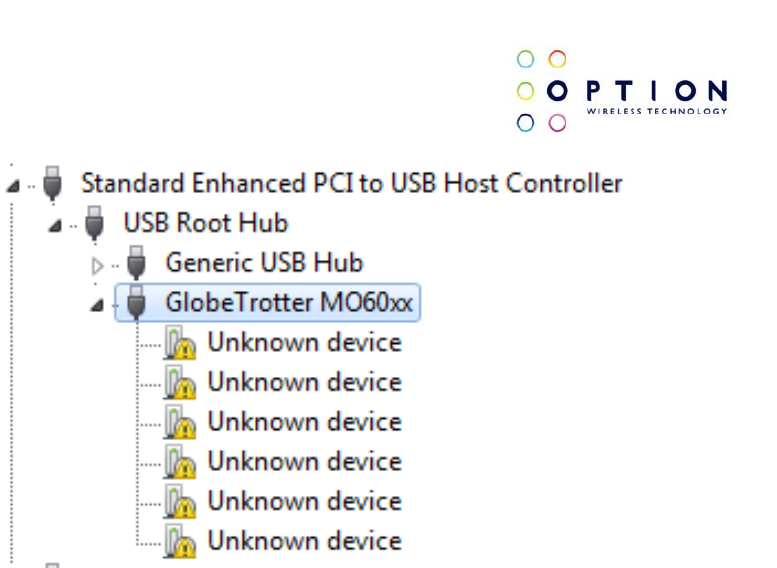
Task: Expand the Generic USB Hub node
Action: click(98, 266)
